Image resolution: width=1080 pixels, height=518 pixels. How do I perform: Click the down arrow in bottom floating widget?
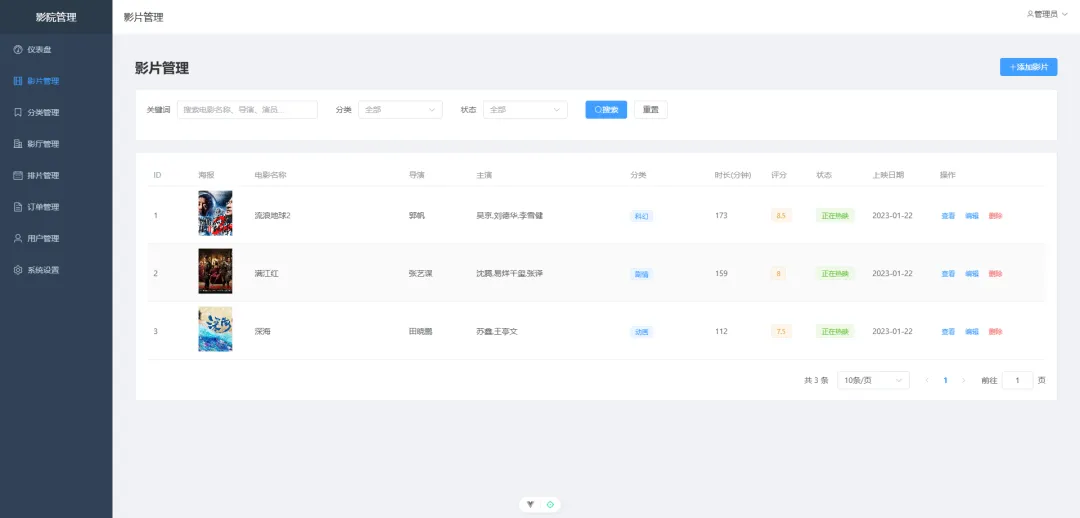click(x=530, y=504)
